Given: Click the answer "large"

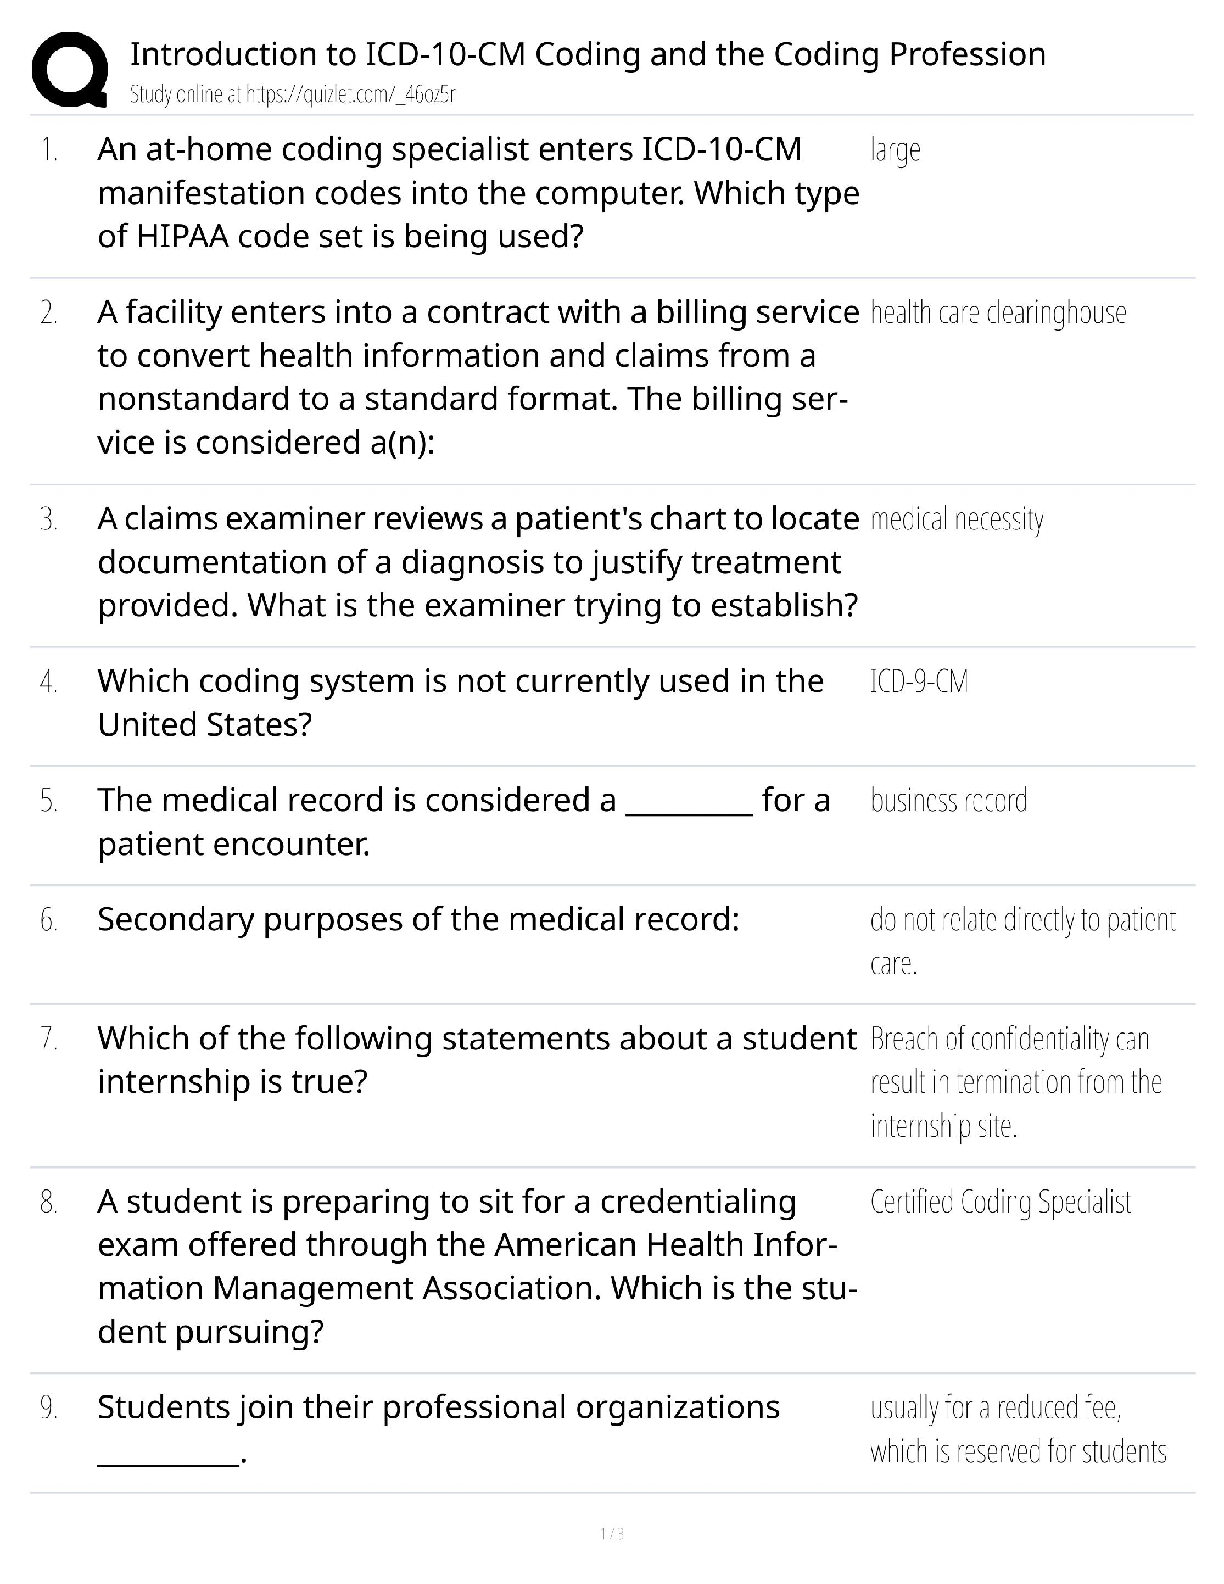Looking at the screenshot, I should 895,151.
